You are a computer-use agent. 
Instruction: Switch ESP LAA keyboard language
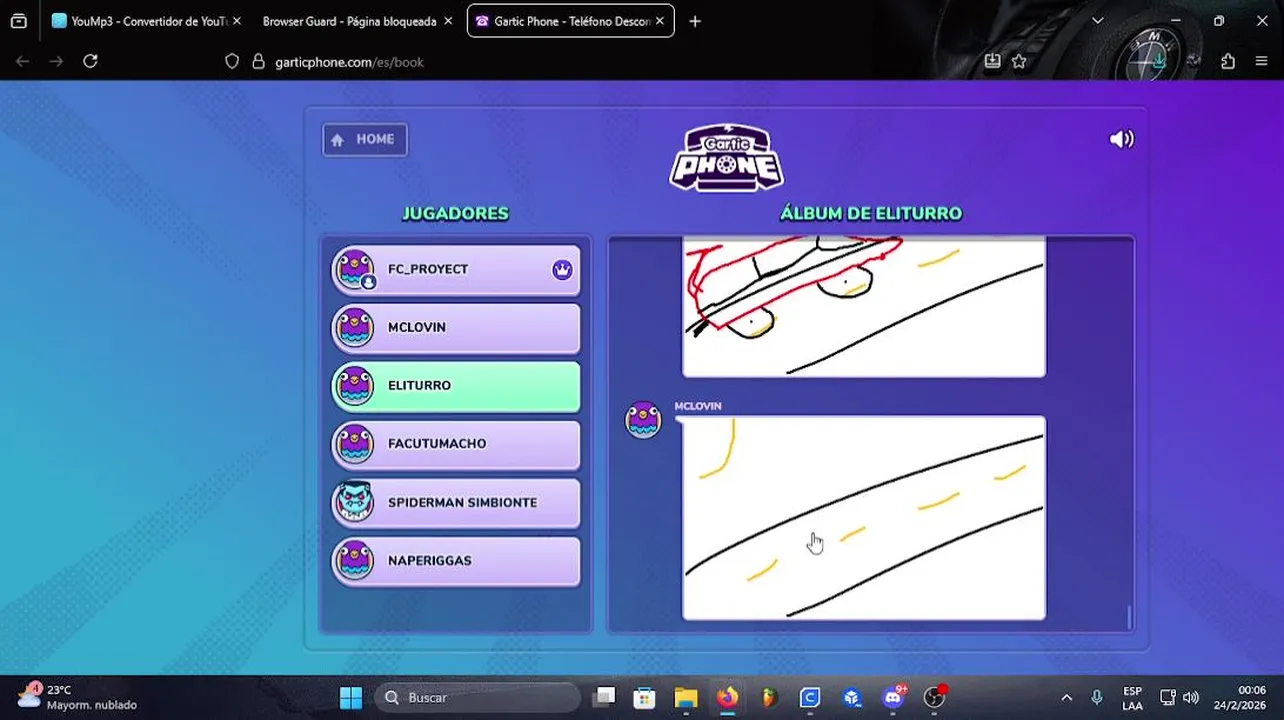coord(1132,698)
